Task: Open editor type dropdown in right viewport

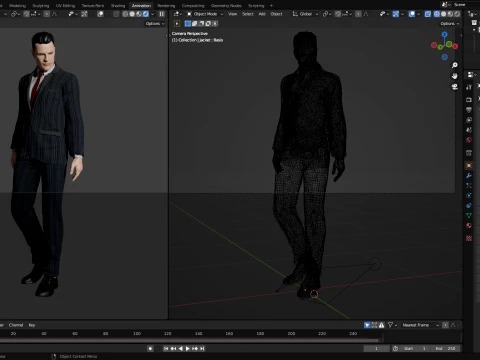Action: pyautogui.click(x=177, y=14)
